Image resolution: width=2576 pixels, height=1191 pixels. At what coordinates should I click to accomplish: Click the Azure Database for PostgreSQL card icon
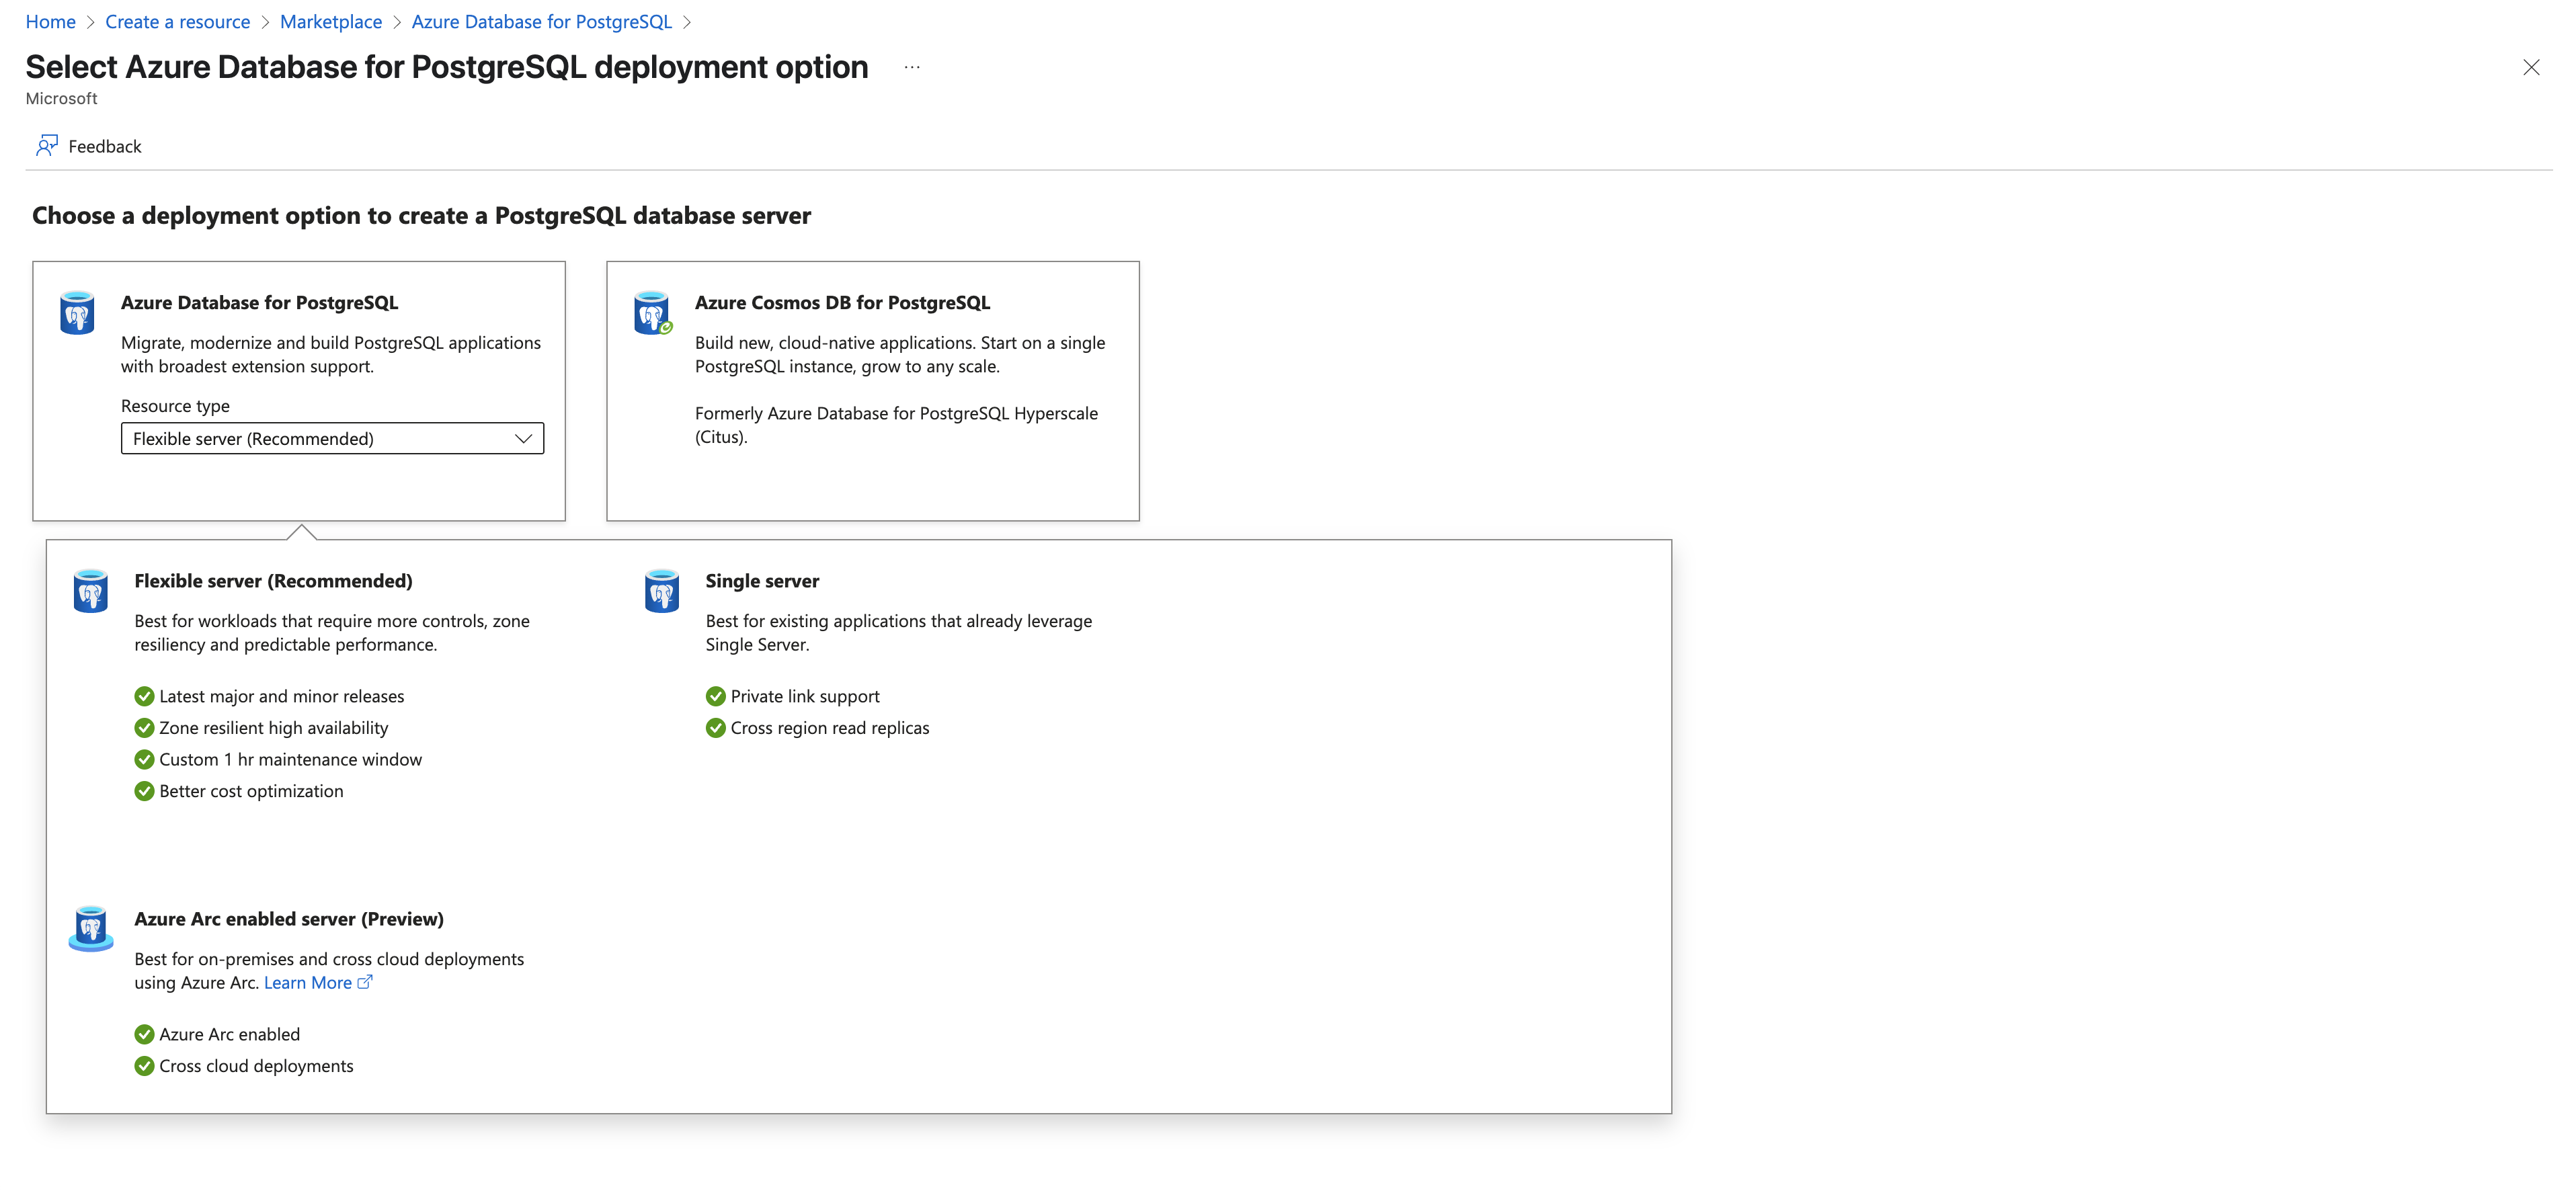(77, 313)
